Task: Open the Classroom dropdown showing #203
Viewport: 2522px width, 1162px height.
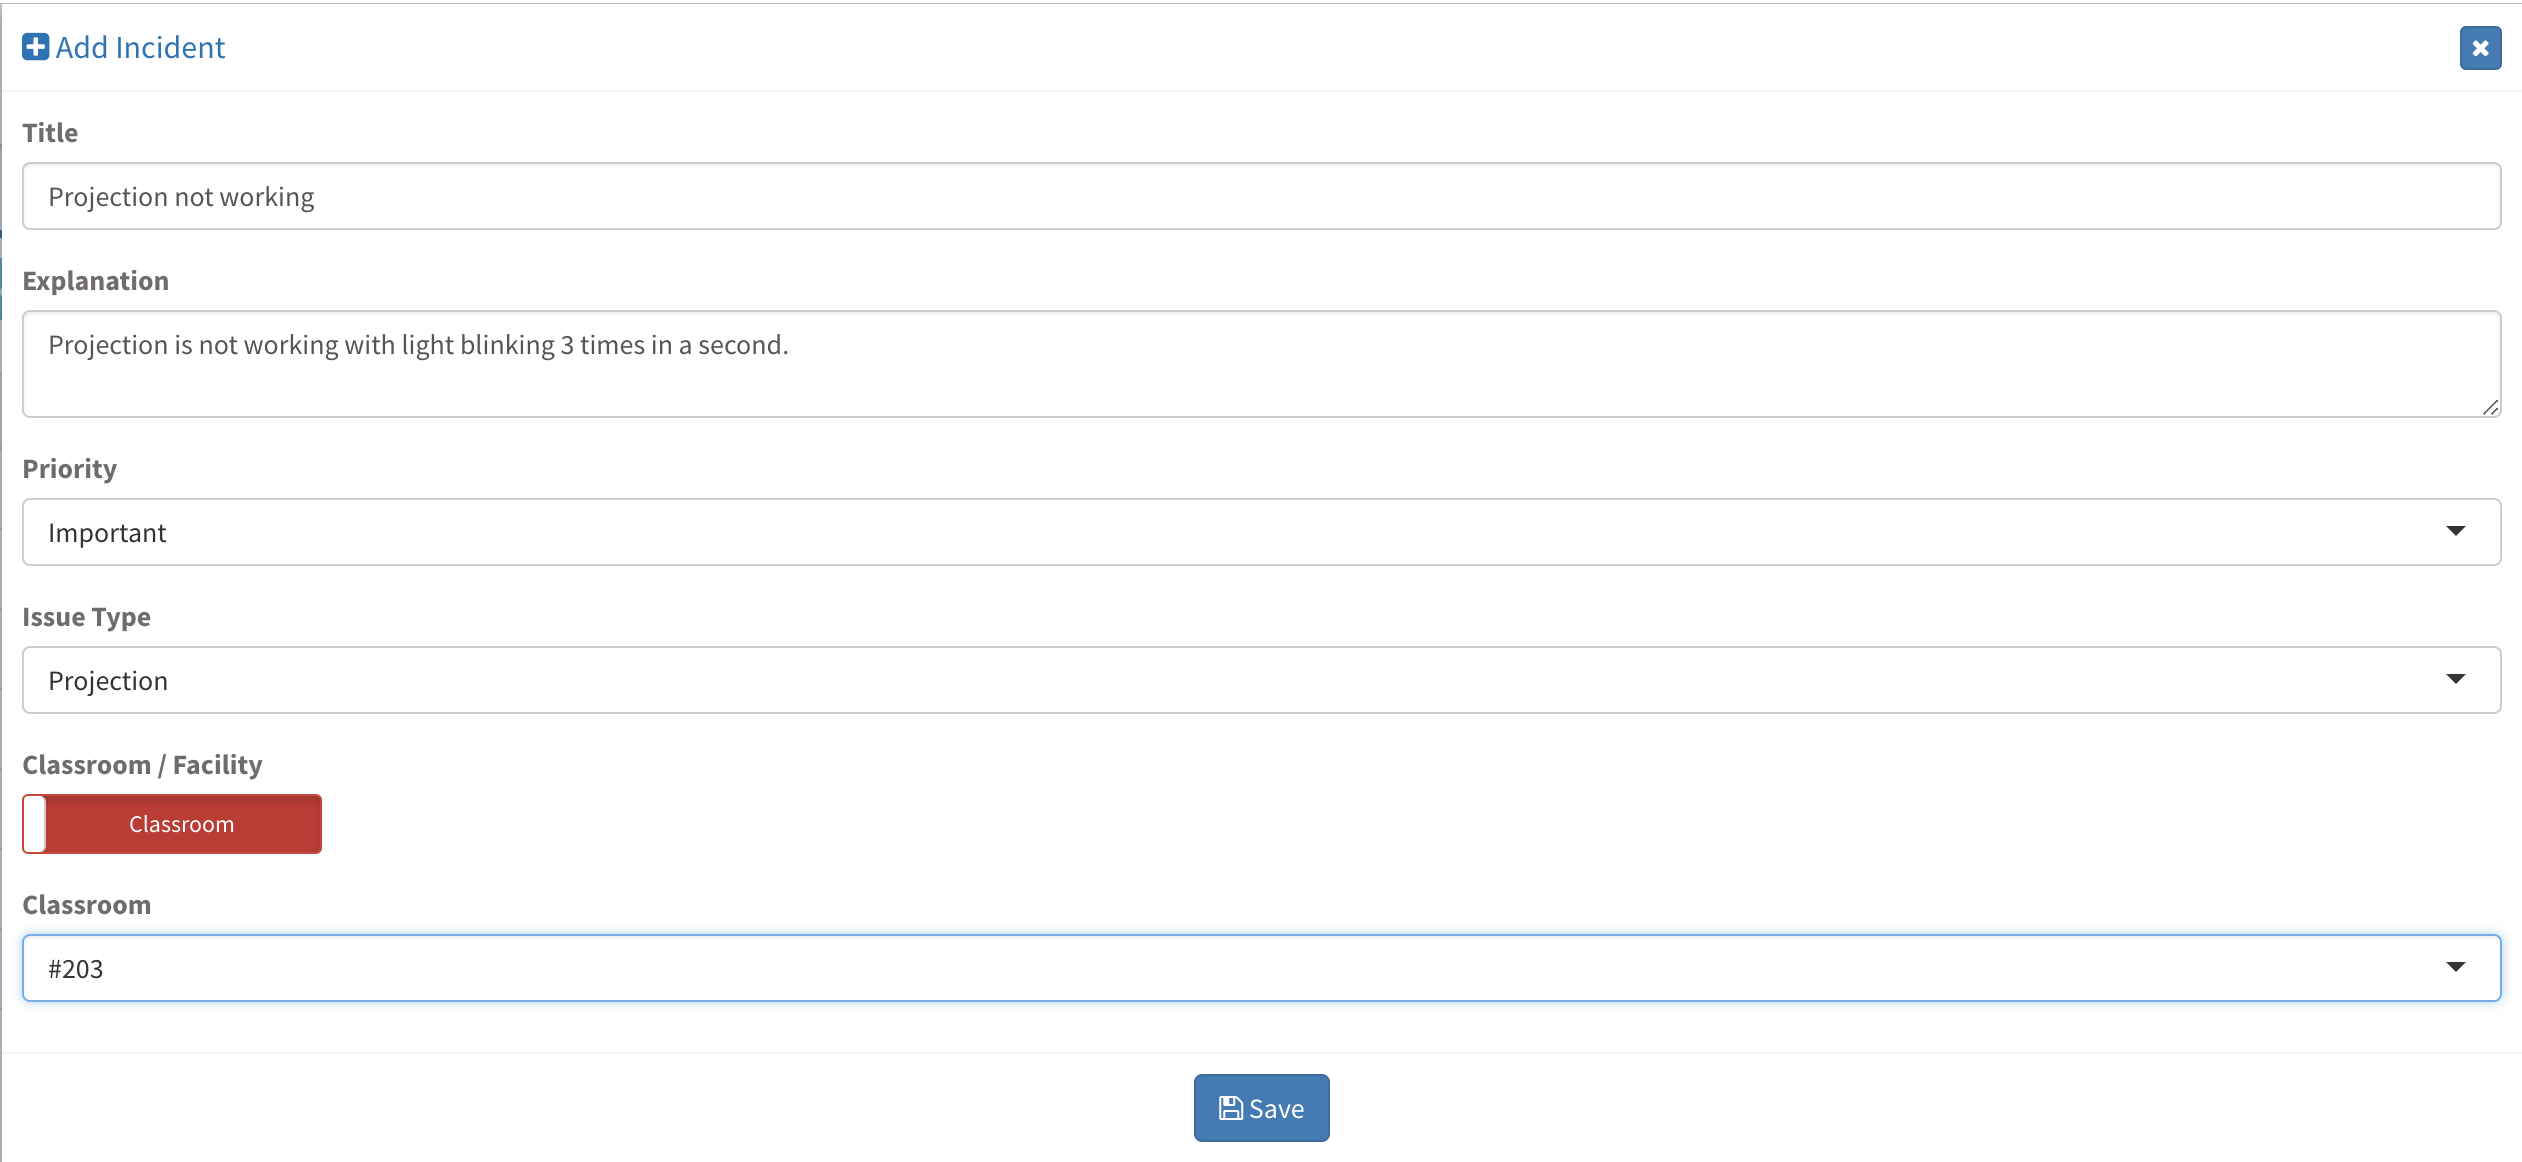Action: [x=1260, y=968]
